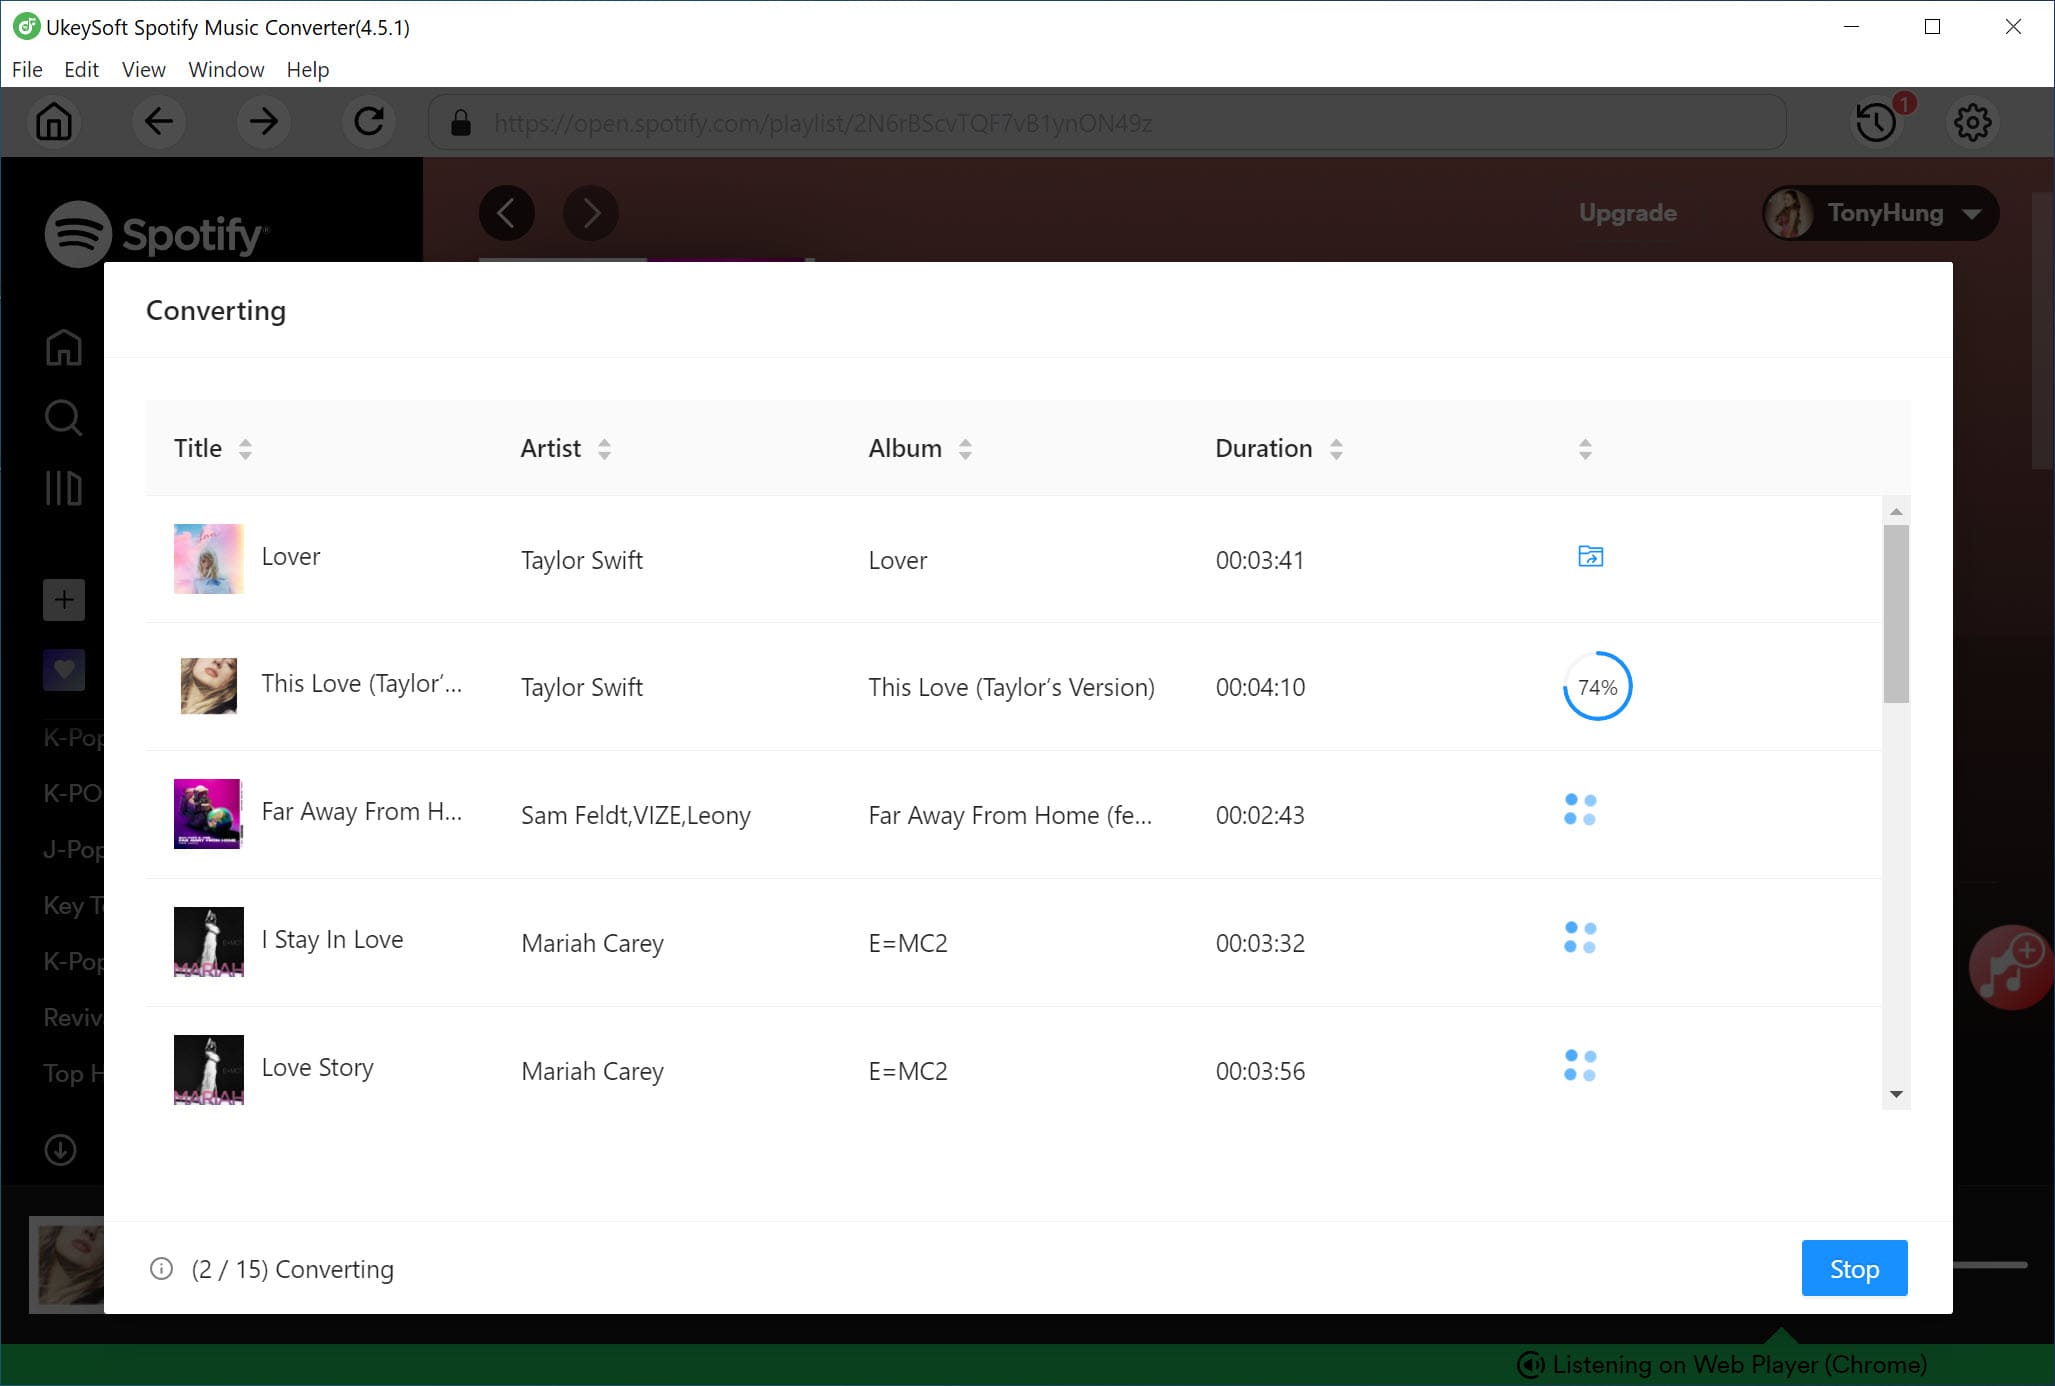Open the File menu in menu bar
This screenshot has height=1386, width=2055.
tap(26, 68)
